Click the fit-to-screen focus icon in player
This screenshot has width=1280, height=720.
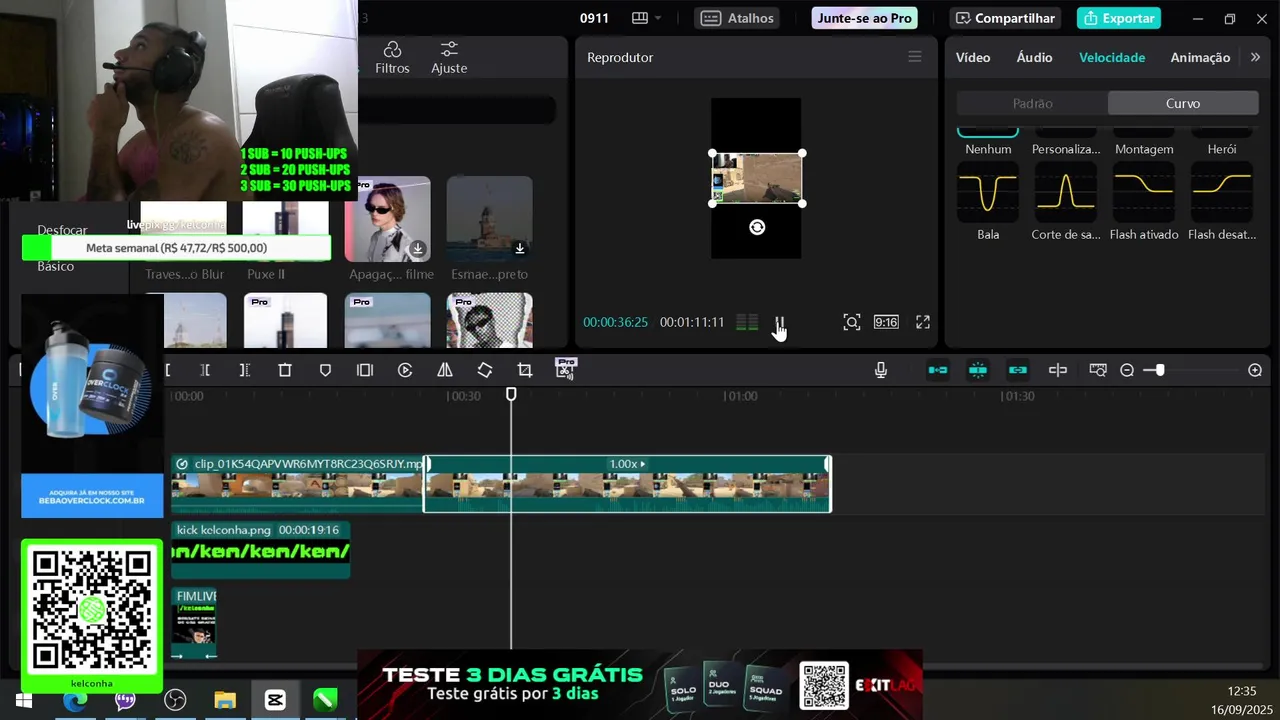pos(851,322)
